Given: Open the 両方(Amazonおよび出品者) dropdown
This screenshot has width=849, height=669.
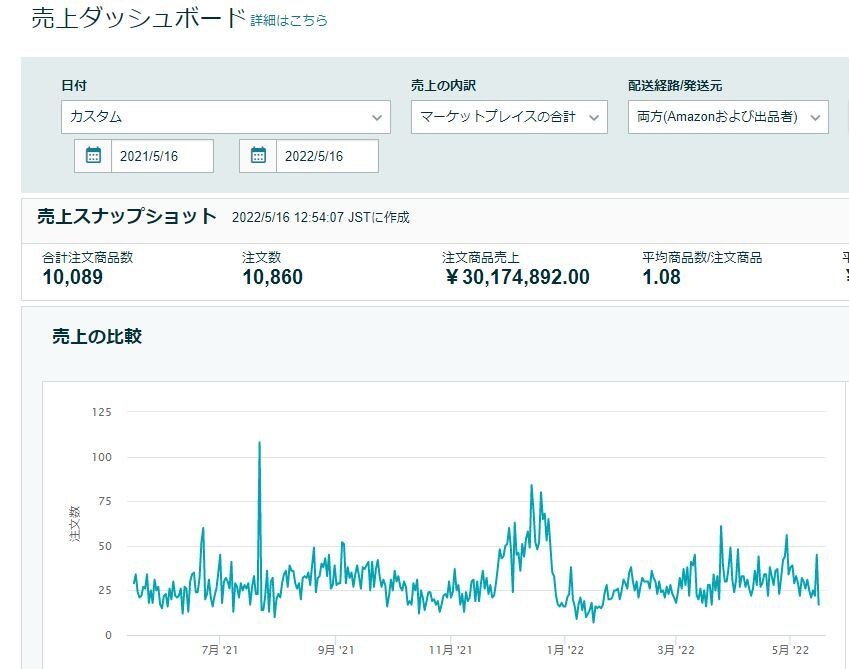Looking at the screenshot, I should [x=728, y=117].
